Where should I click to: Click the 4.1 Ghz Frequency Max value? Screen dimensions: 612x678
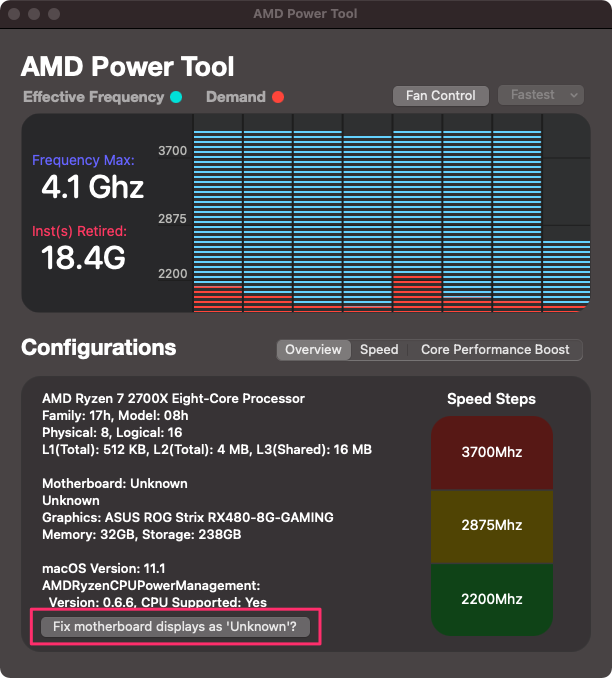coord(92,187)
